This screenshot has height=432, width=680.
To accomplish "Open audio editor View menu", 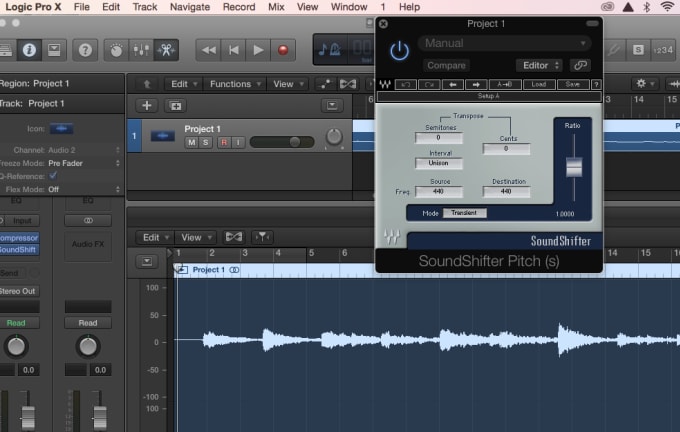I will pyautogui.click(x=196, y=237).
